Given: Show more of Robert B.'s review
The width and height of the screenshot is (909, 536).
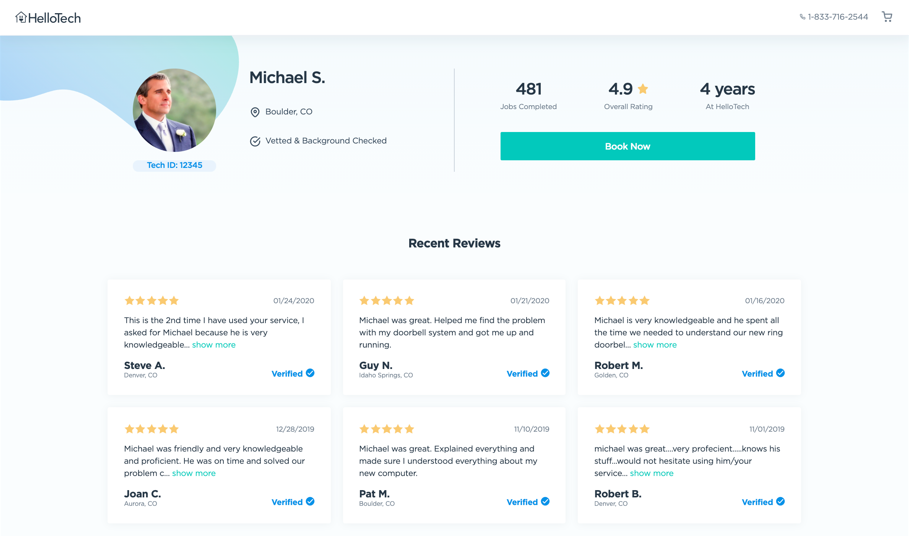Looking at the screenshot, I should 652,473.
